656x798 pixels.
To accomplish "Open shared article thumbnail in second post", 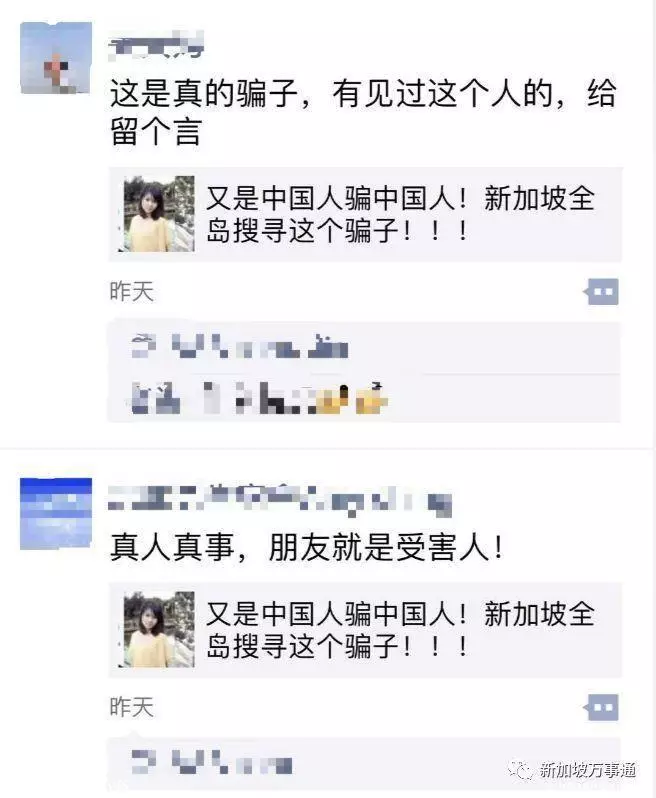I will point(159,630).
